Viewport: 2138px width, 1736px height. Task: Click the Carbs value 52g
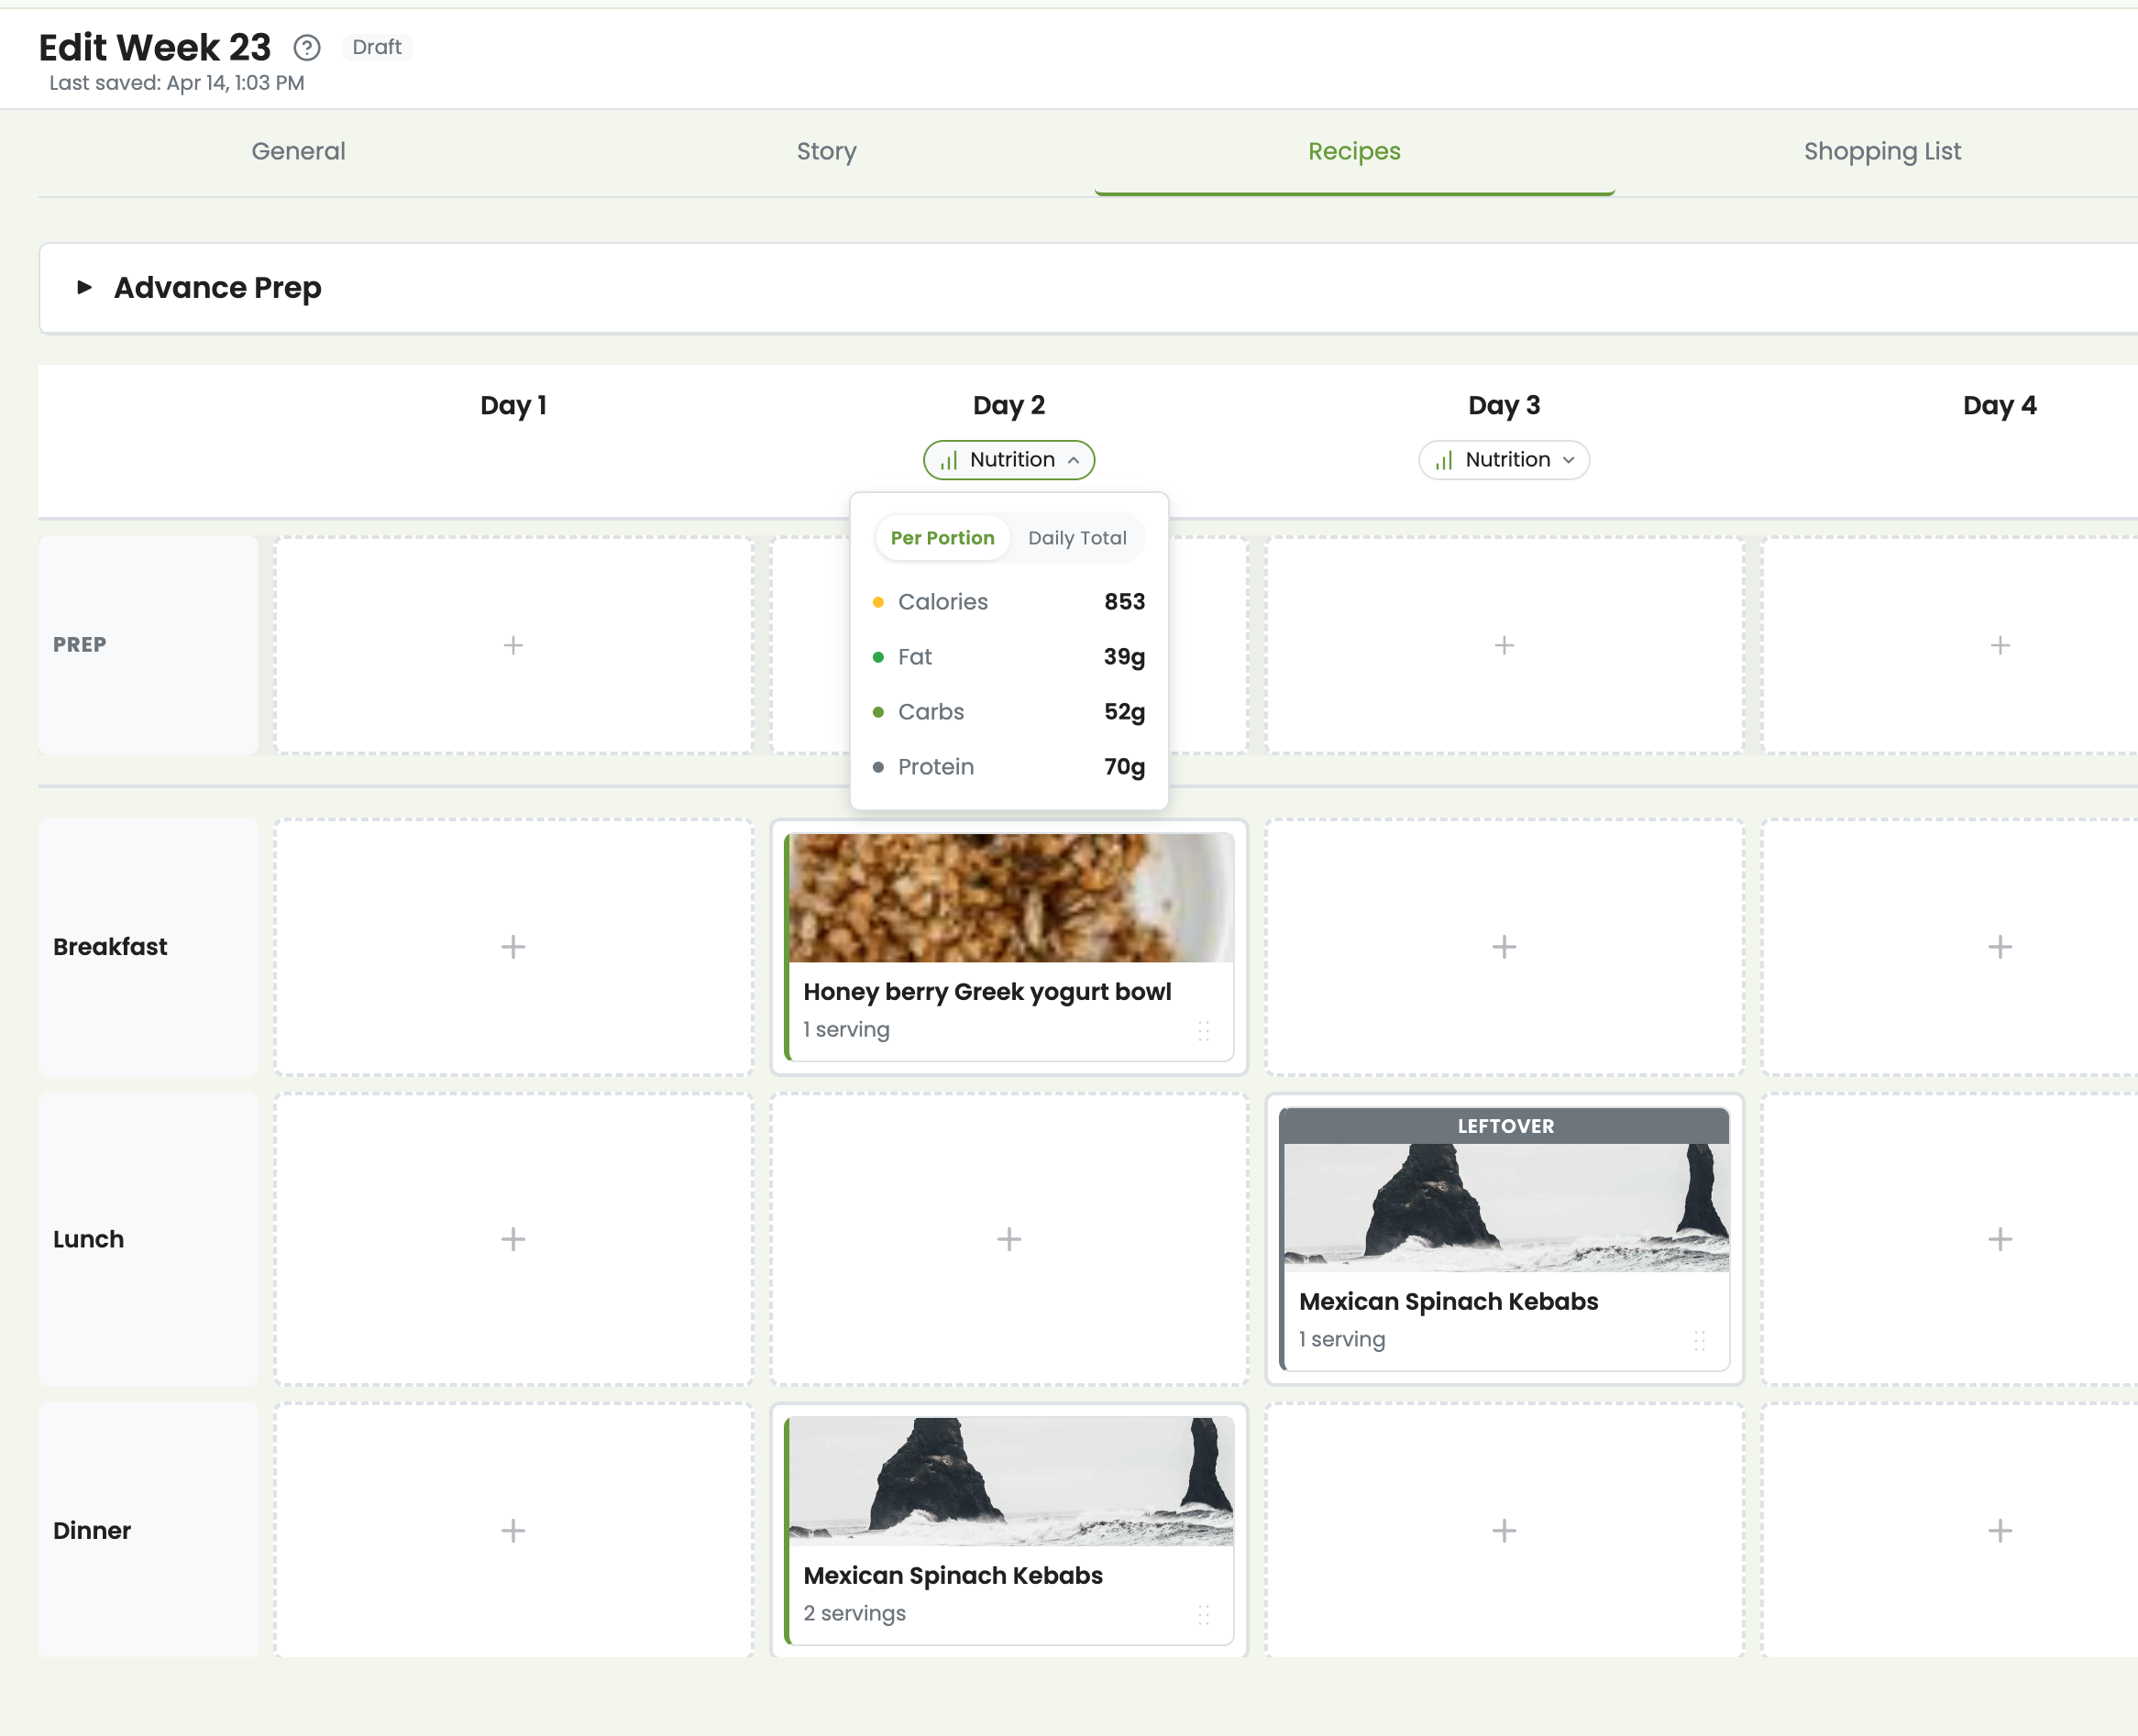click(1124, 712)
